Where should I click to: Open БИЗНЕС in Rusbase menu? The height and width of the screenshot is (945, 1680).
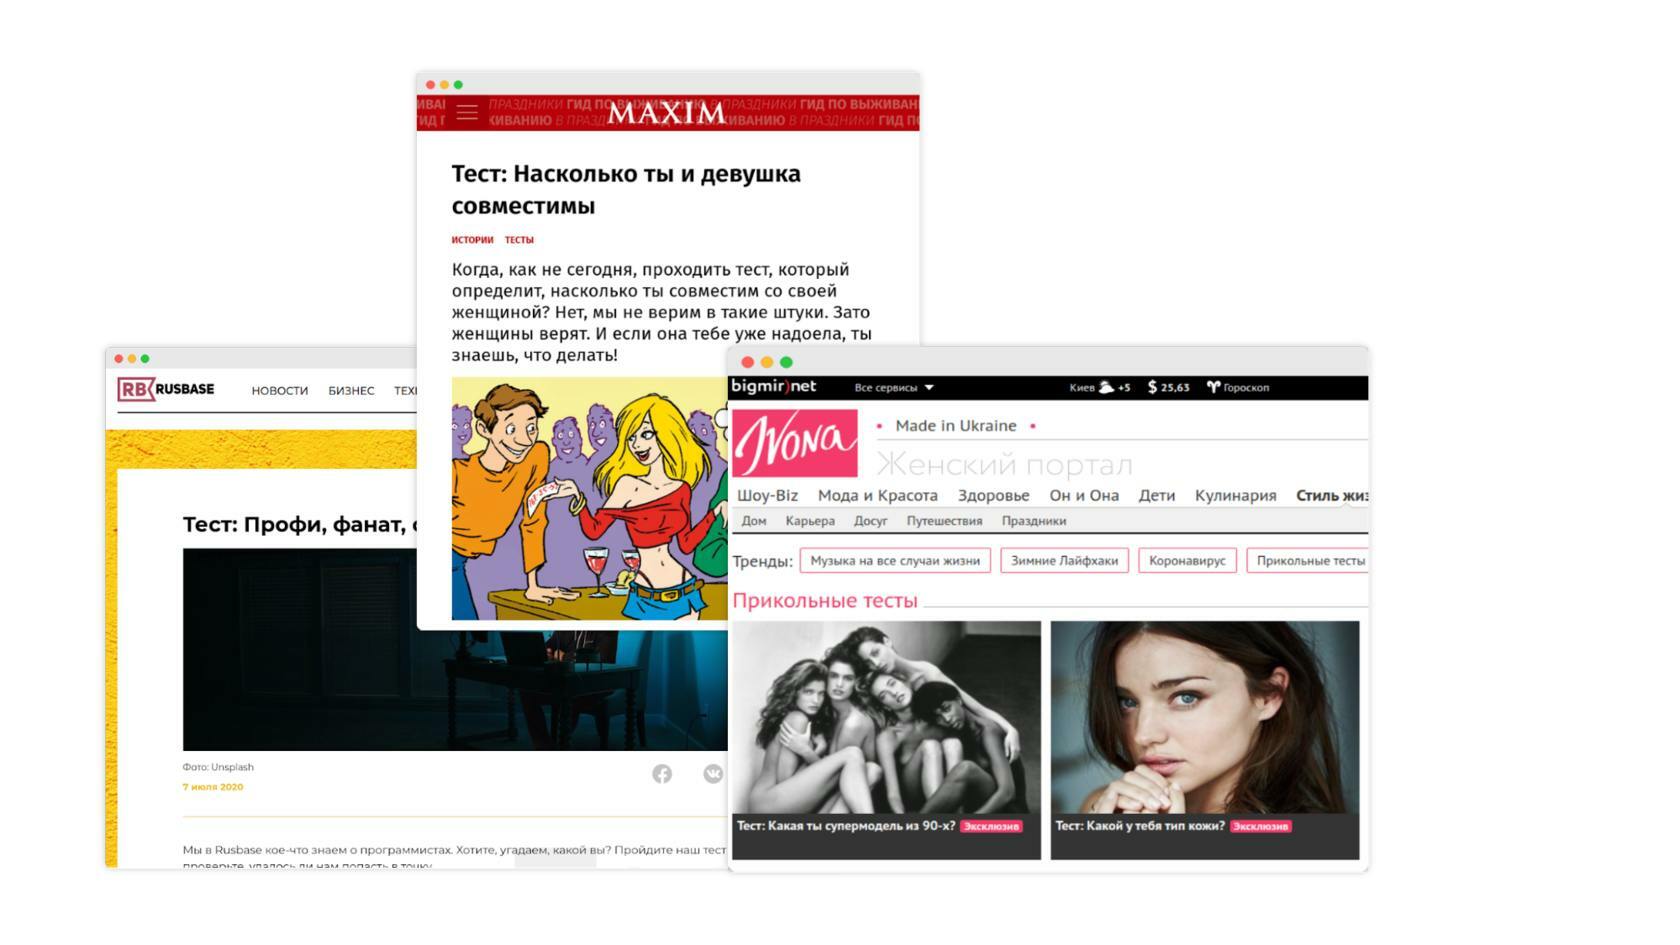click(351, 391)
